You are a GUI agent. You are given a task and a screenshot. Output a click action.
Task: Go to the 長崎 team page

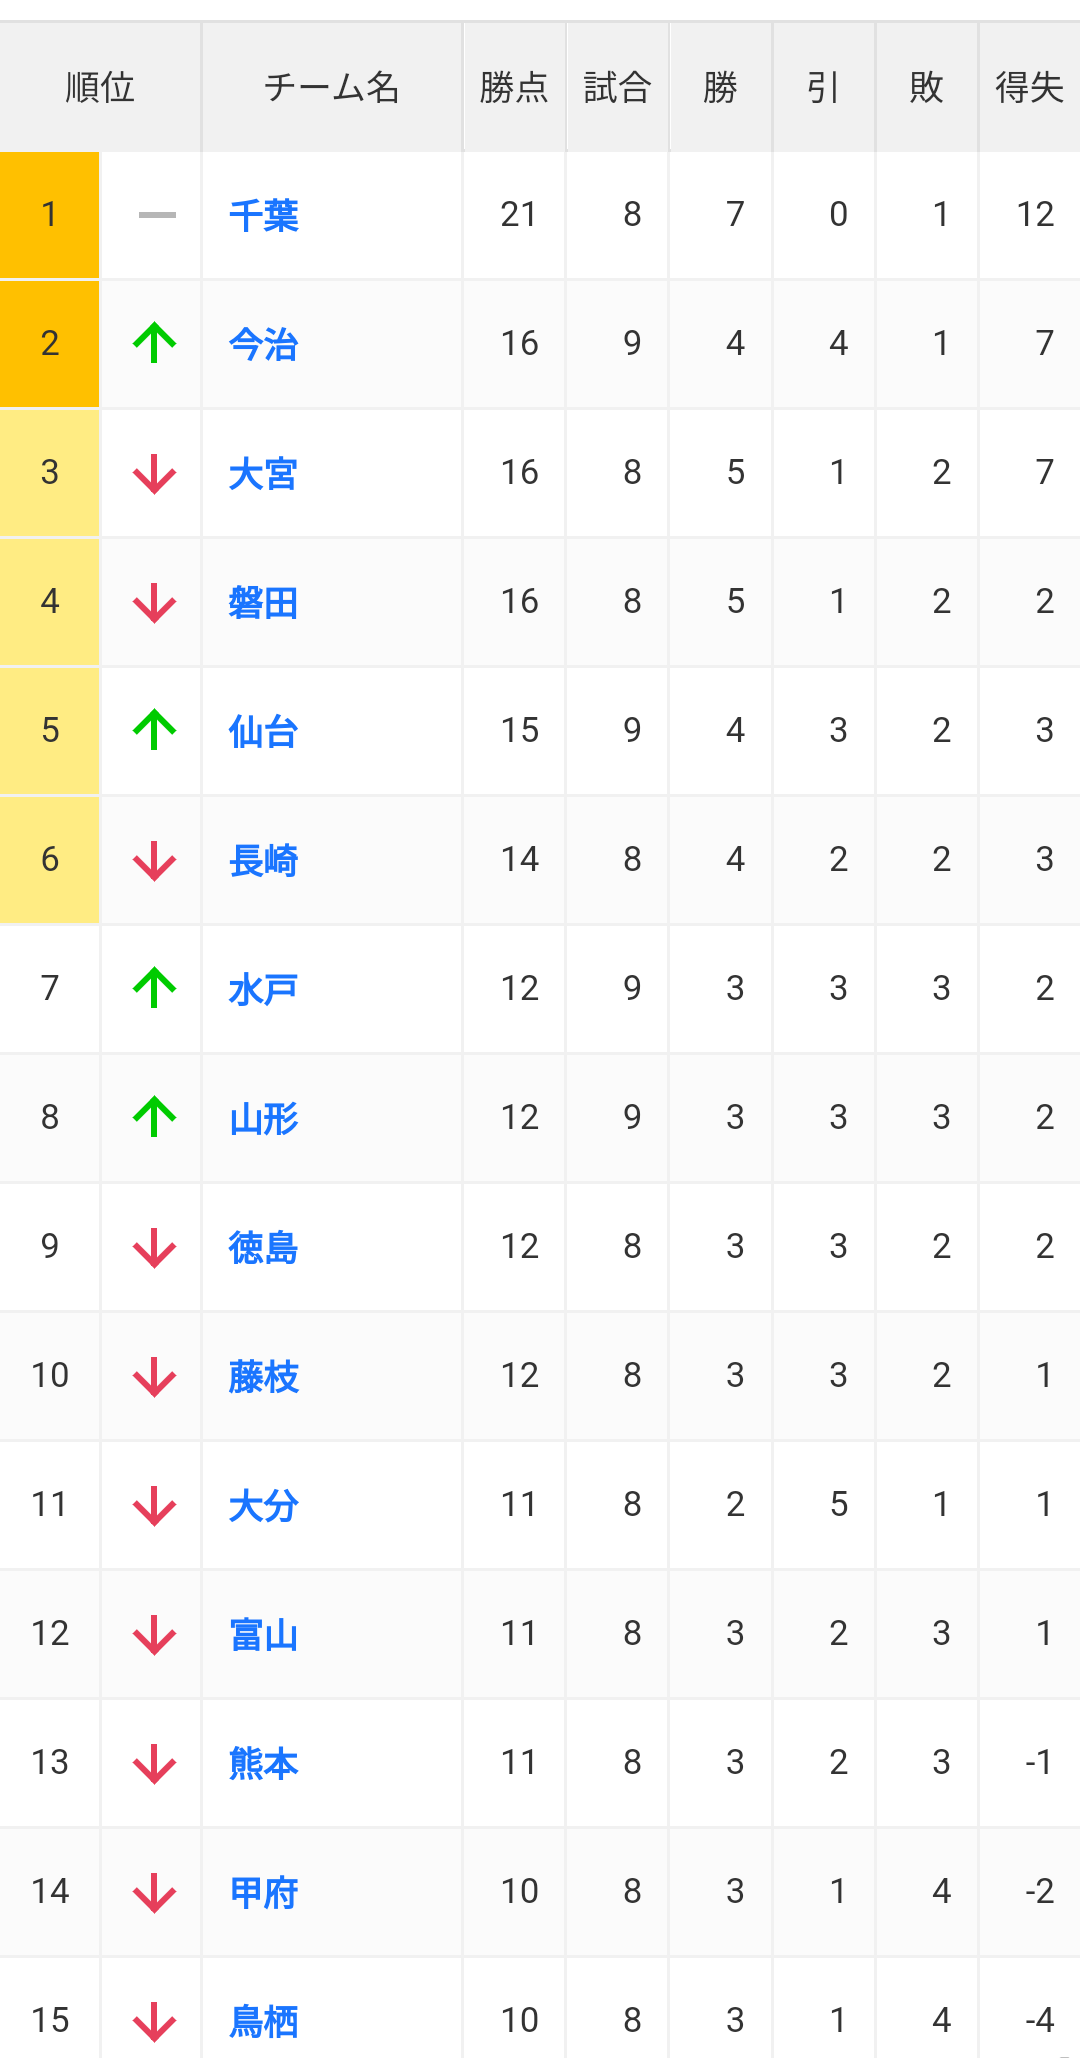pyautogui.click(x=264, y=860)
